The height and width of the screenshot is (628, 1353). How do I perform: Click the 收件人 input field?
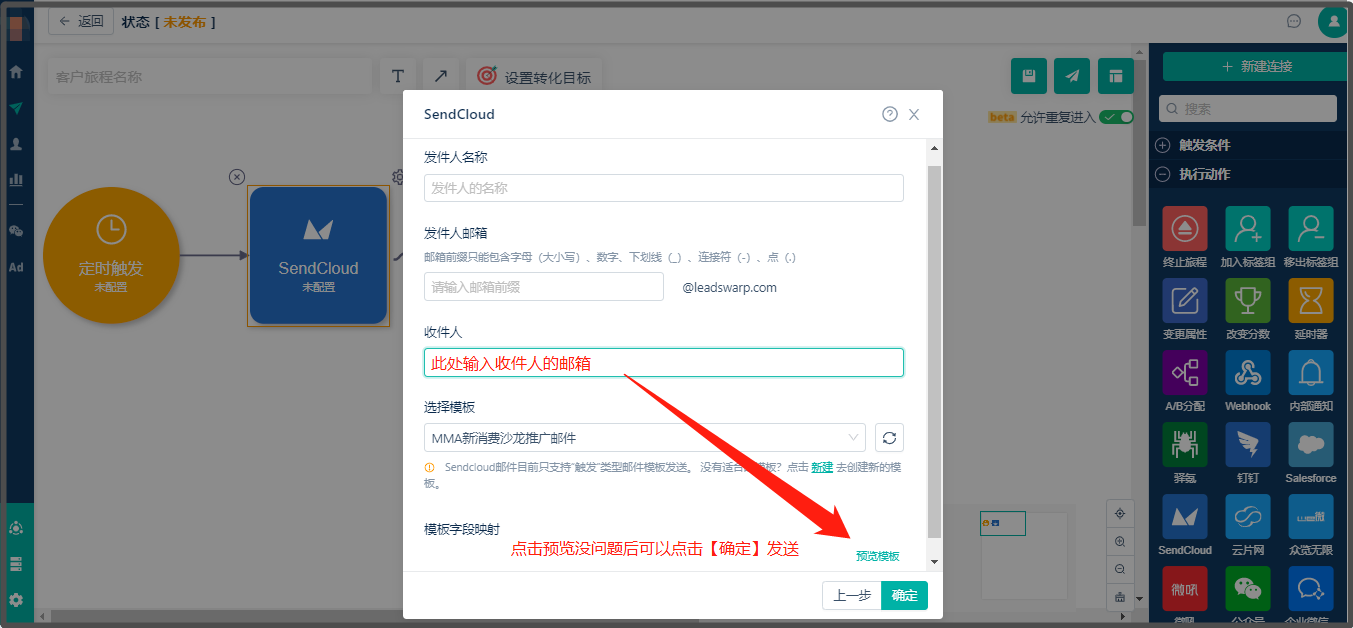point(664,363)
